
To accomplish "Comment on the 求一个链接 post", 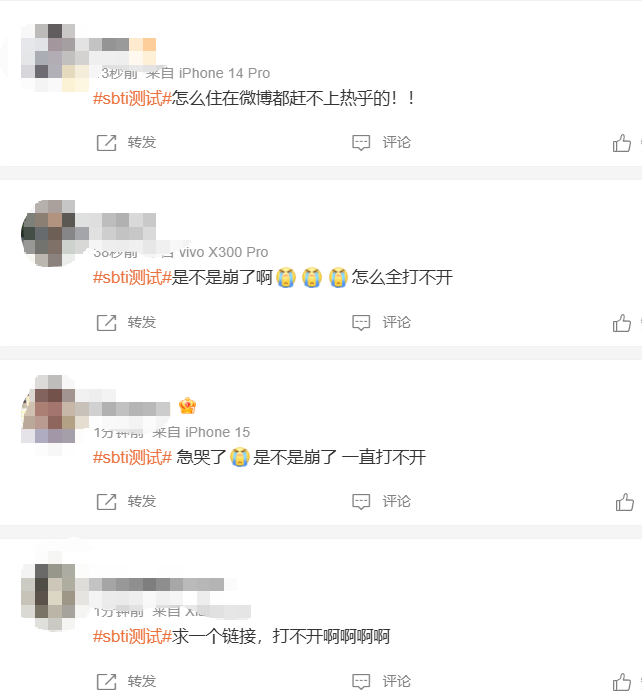I will 381,681.
